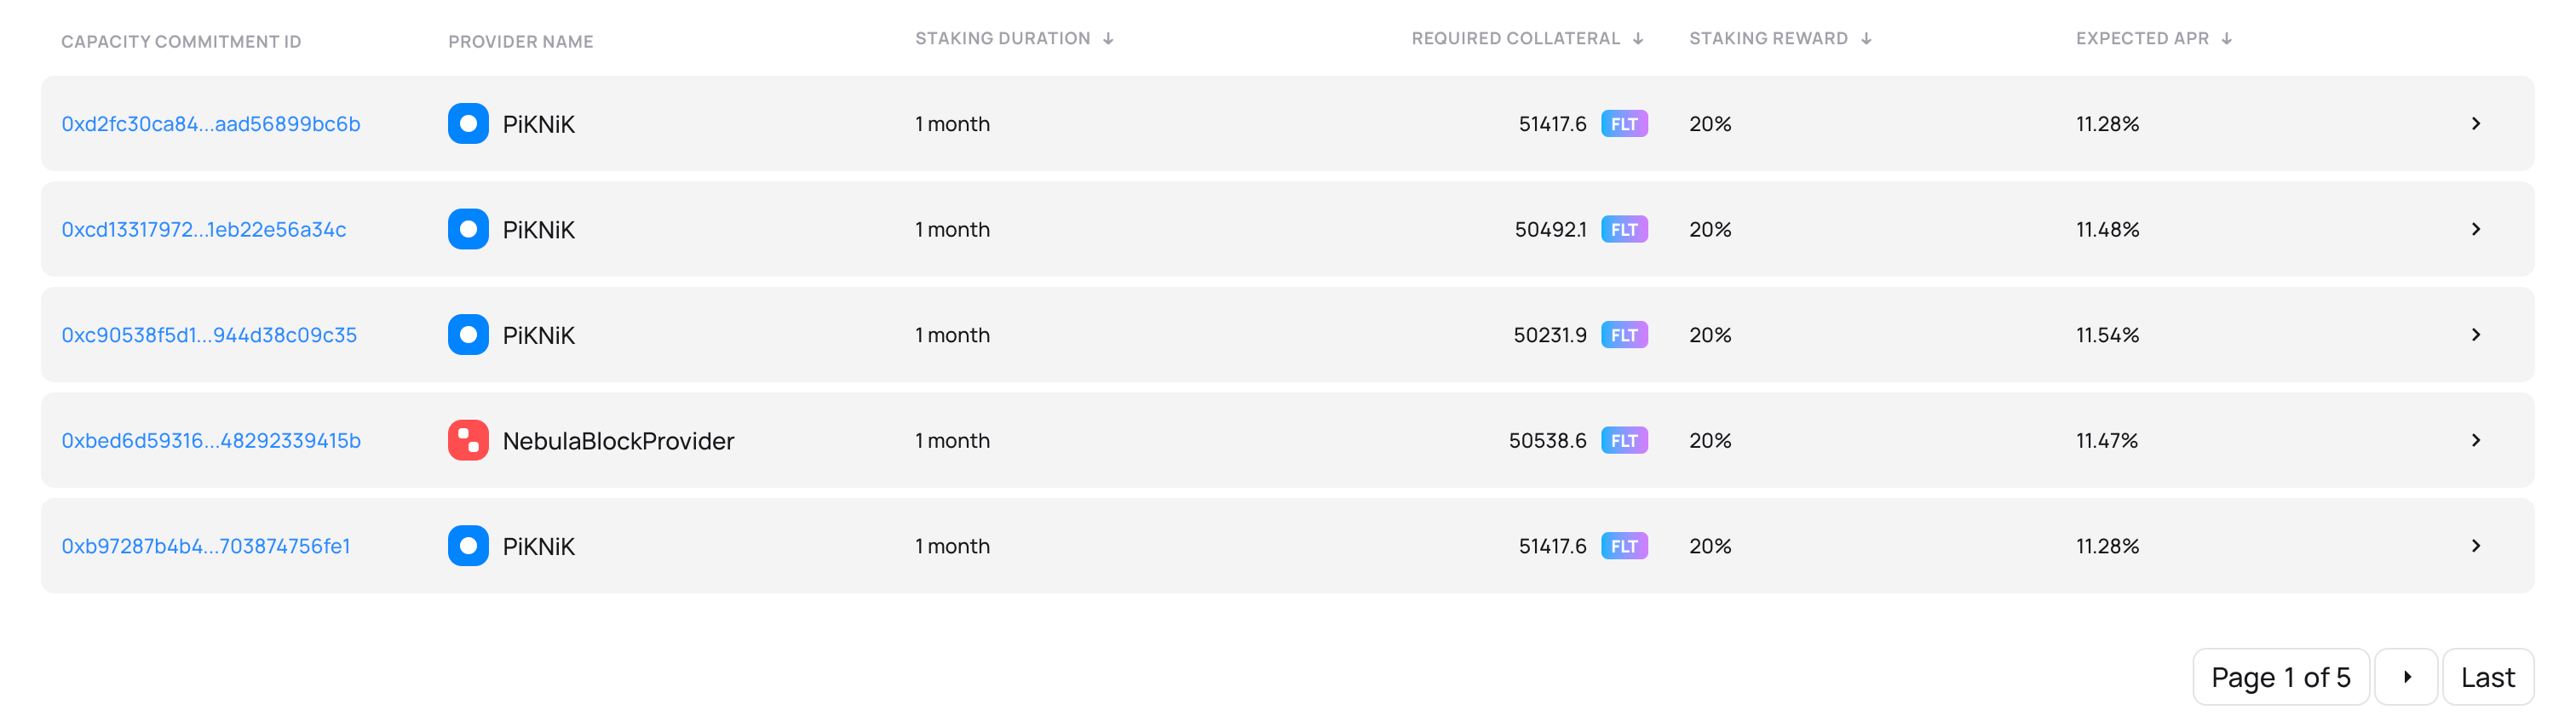
Task: Sort by Staking Reward arrow icon
Action: pos(1866,39)
